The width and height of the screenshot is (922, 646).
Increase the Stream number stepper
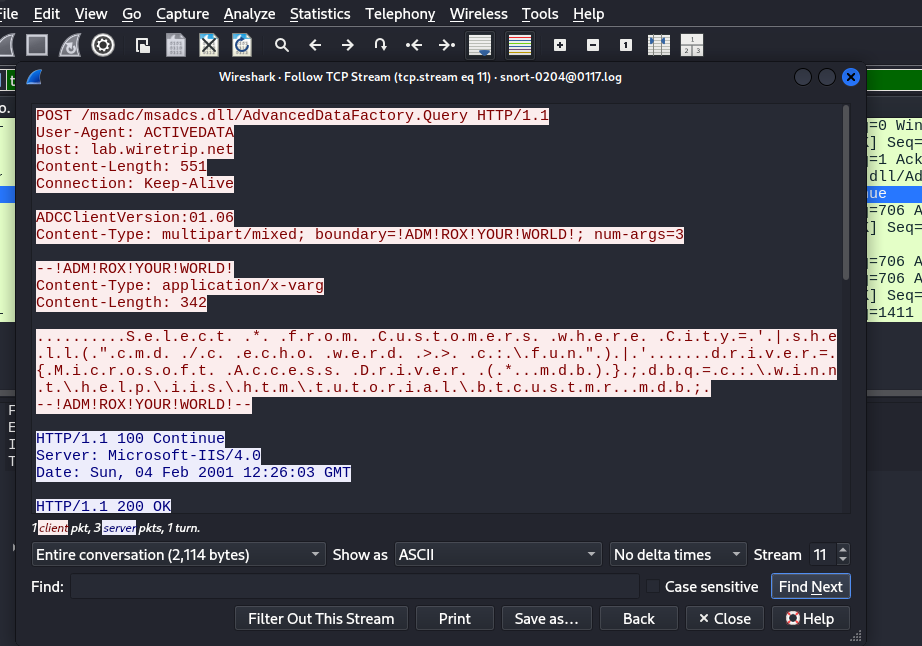[843, 550]
